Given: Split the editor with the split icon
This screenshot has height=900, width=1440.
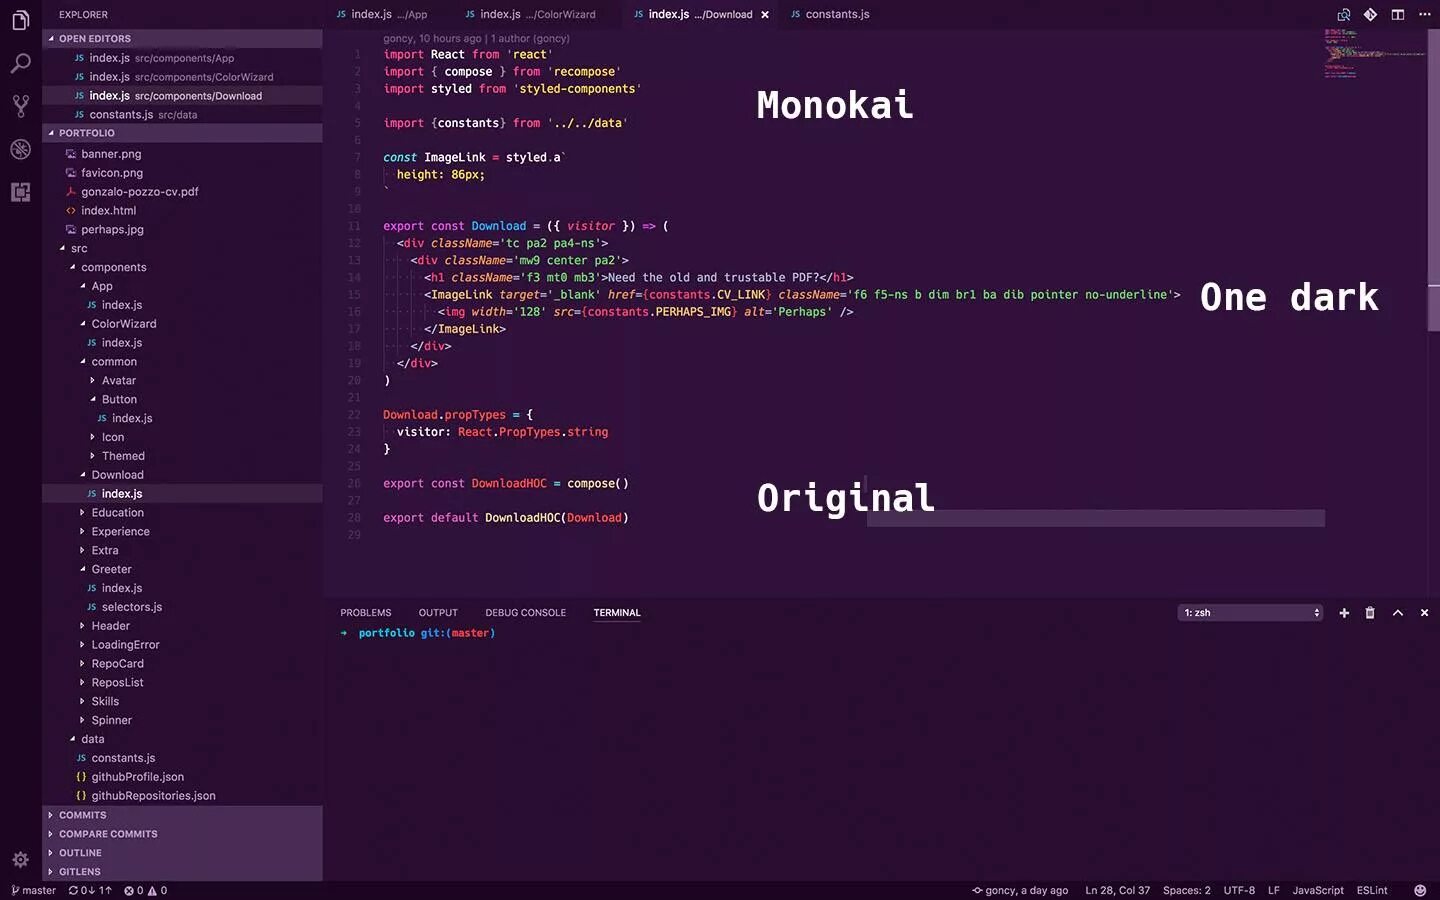Looking at the screenshot, I should (1398, 14).
